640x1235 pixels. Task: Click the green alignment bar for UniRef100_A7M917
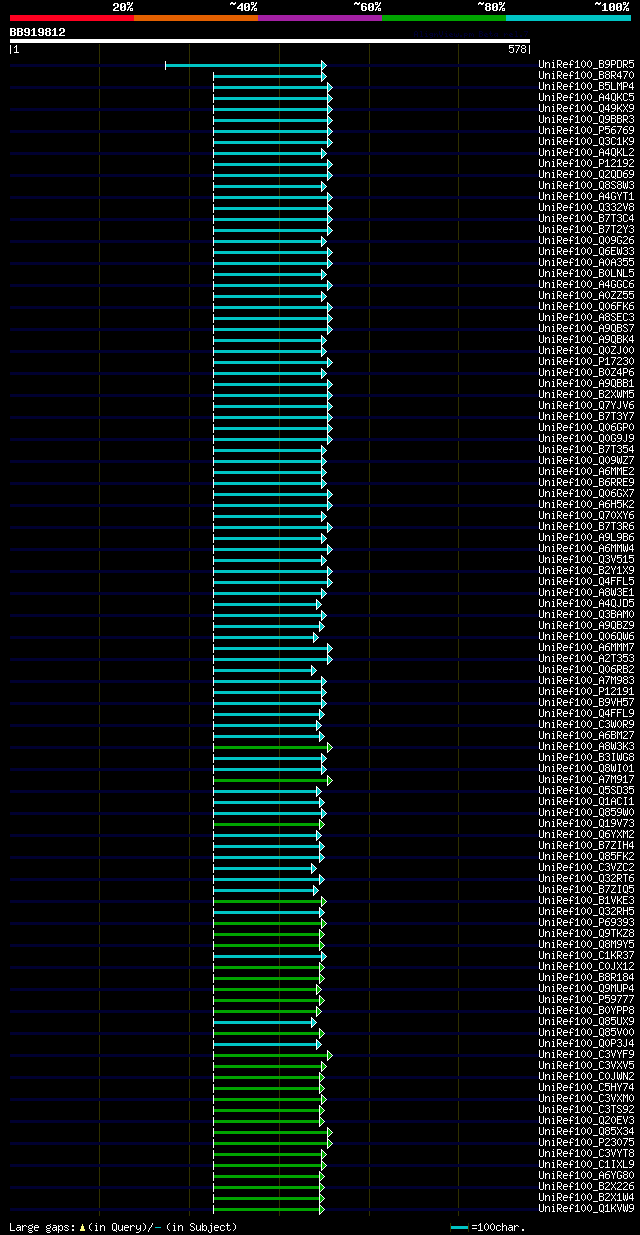pyautogui.click(x=272, y=780)
